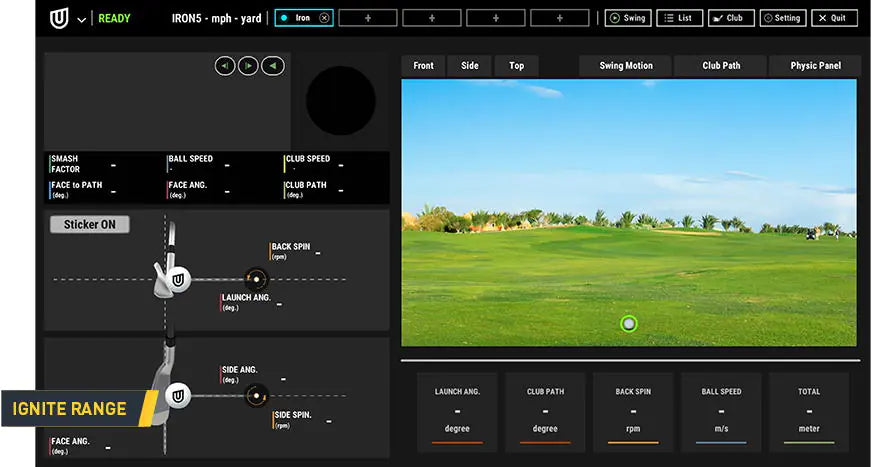Screen dimensions: 871x467
Task: Open the Club Path tab
Action: click(x=721, y=66)
